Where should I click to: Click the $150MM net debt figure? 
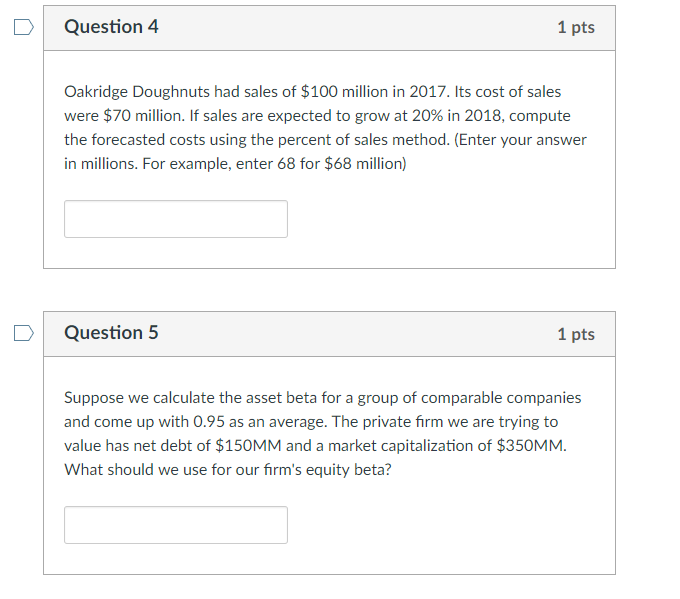248,446
